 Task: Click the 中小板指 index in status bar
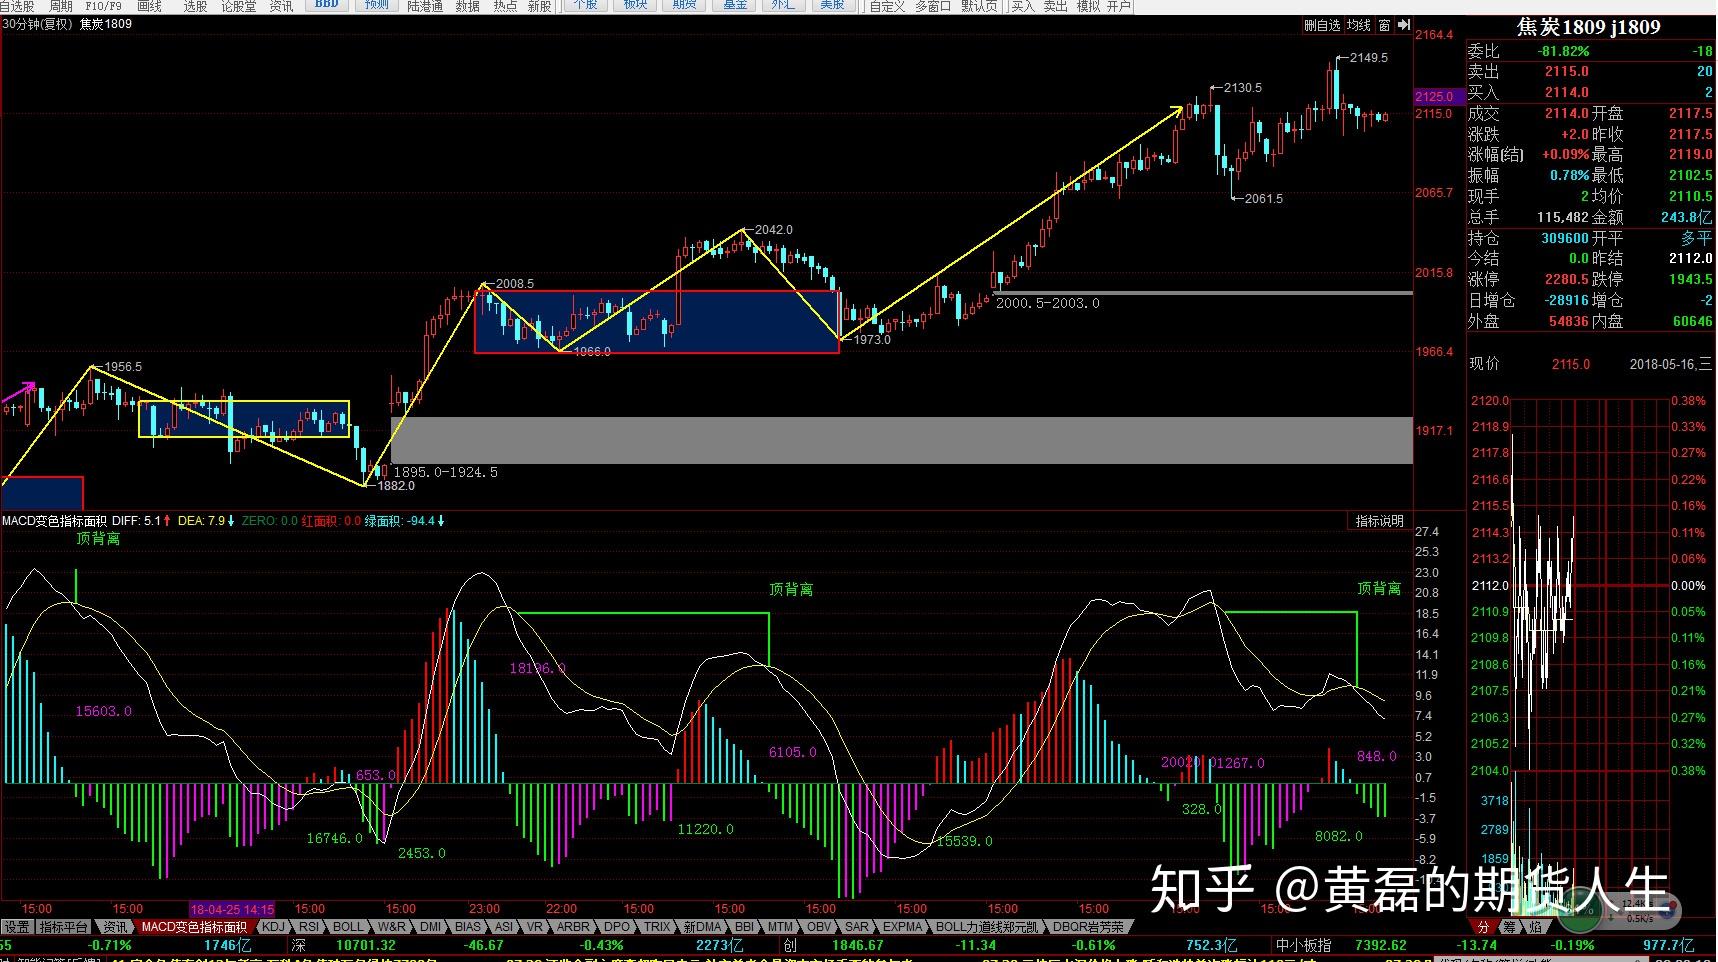click(x=1304, y=945)
